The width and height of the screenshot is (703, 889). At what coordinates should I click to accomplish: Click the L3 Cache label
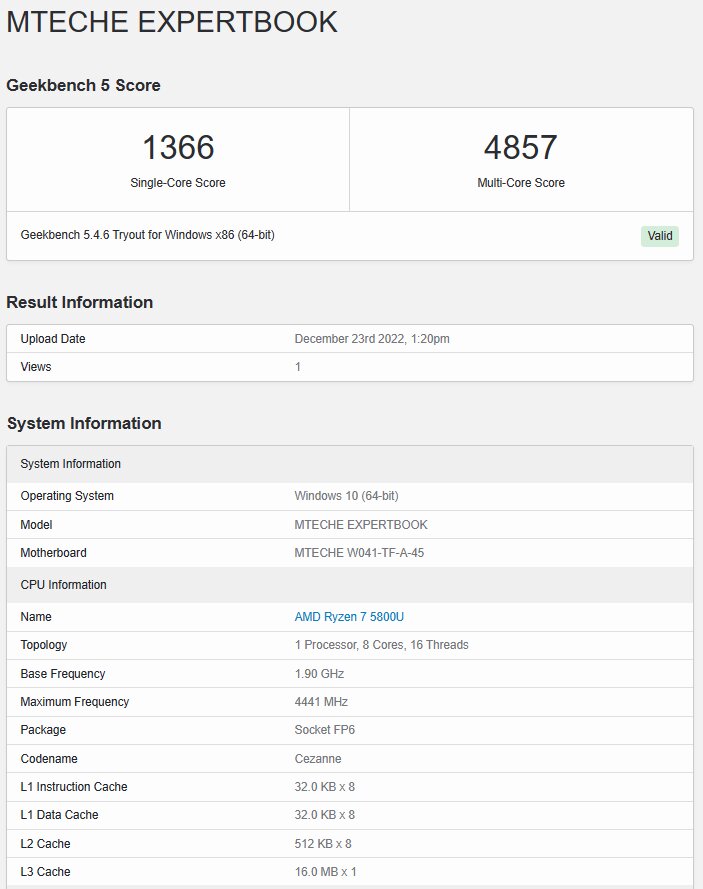click(x=45, y=872)
